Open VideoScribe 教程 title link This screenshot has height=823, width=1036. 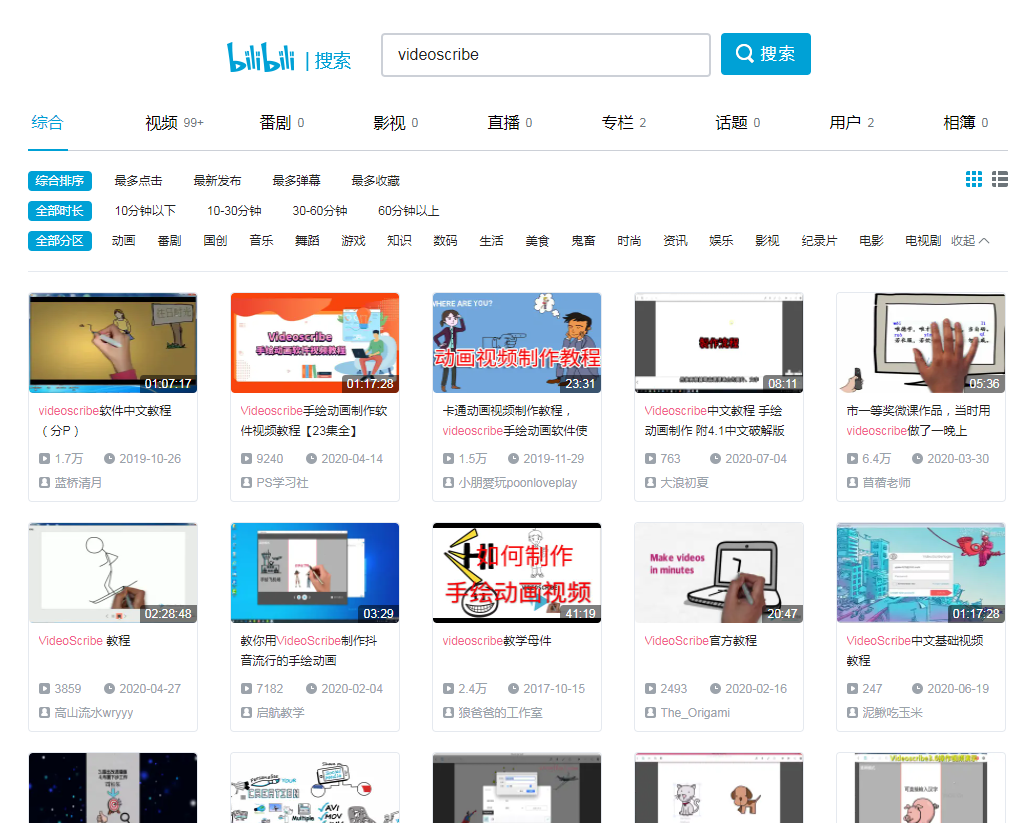tap(85, 641)
